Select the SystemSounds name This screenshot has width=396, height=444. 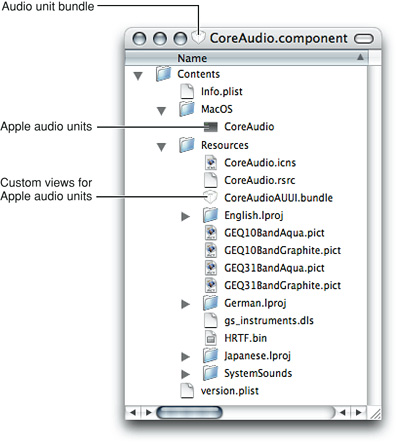258,373
